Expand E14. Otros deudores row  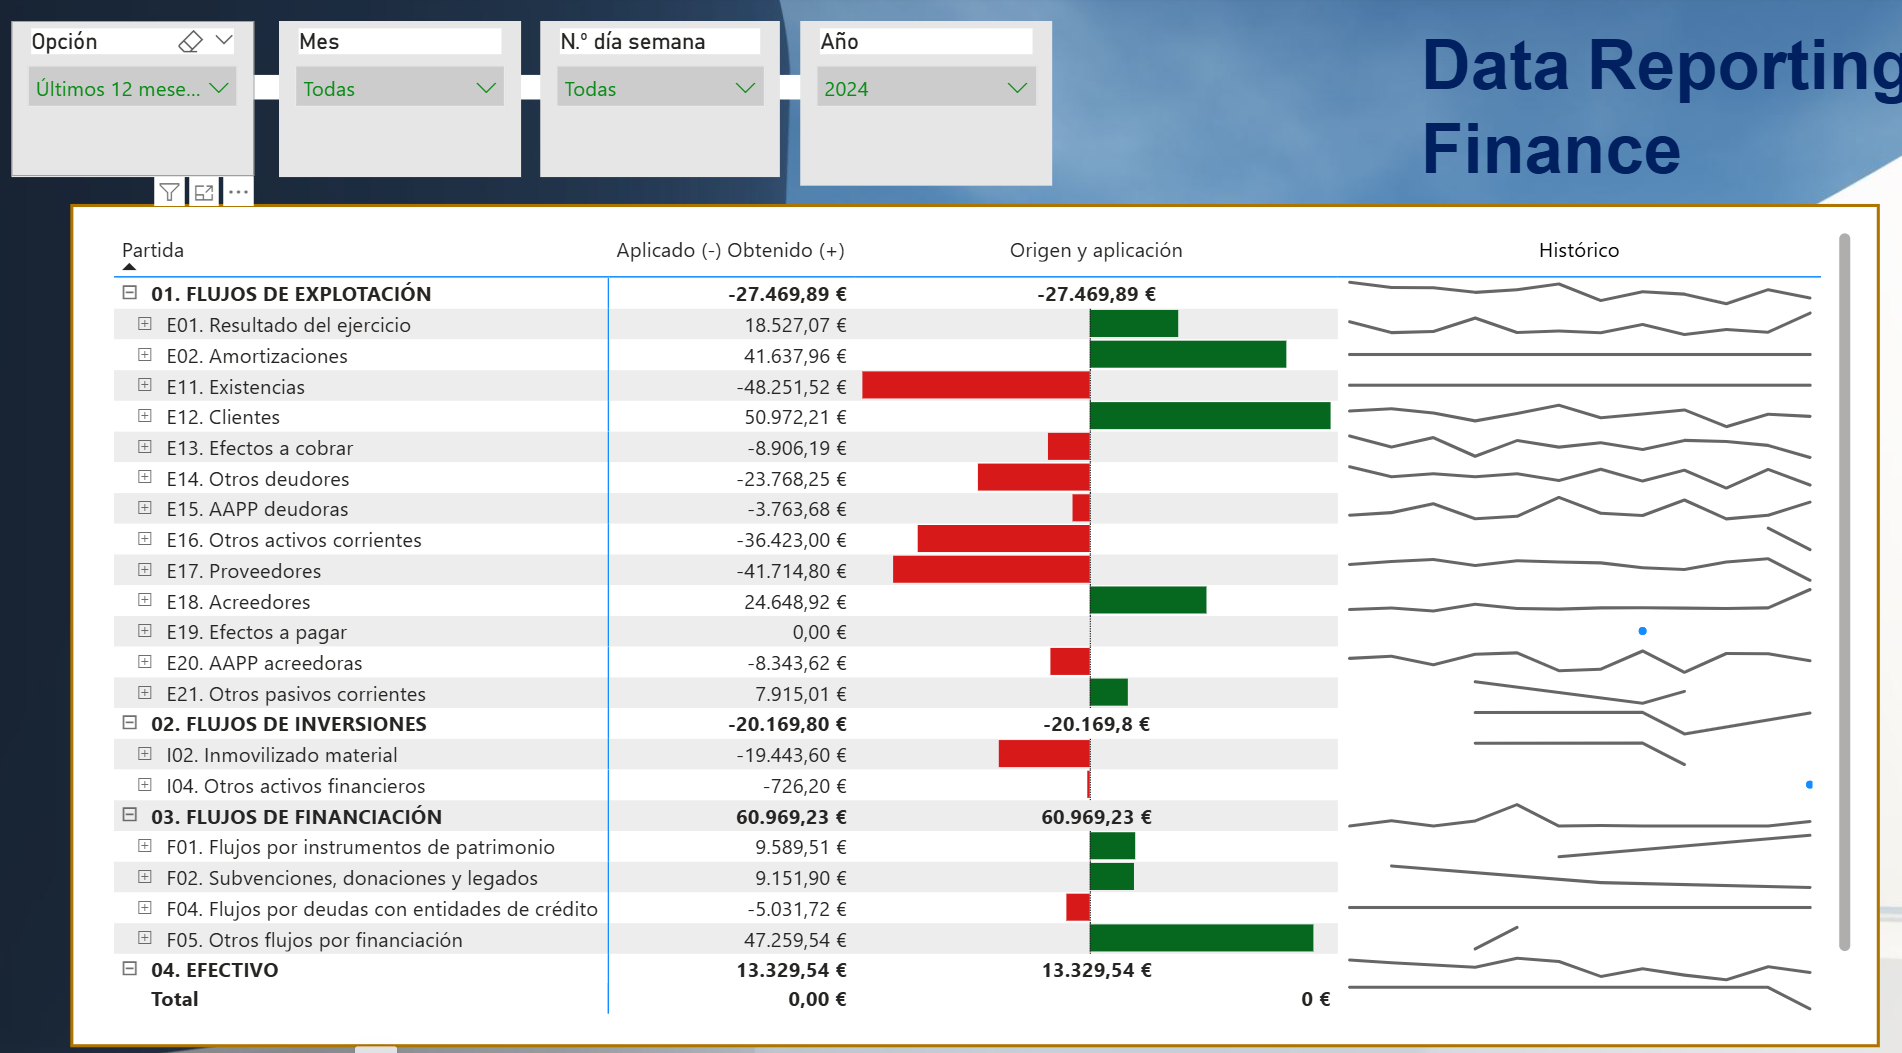coord(145,478)
